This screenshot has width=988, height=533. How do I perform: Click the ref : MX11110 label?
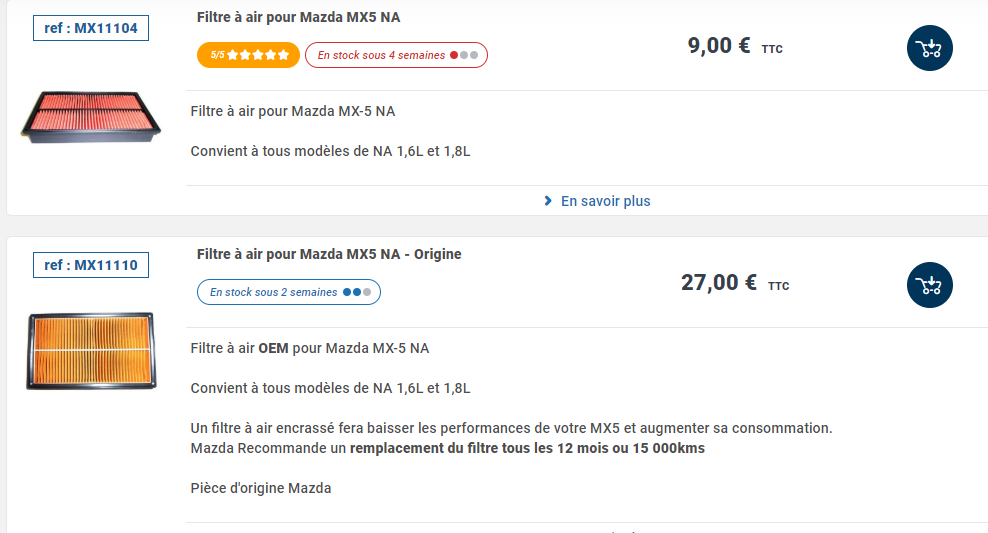tap(91, 265)
